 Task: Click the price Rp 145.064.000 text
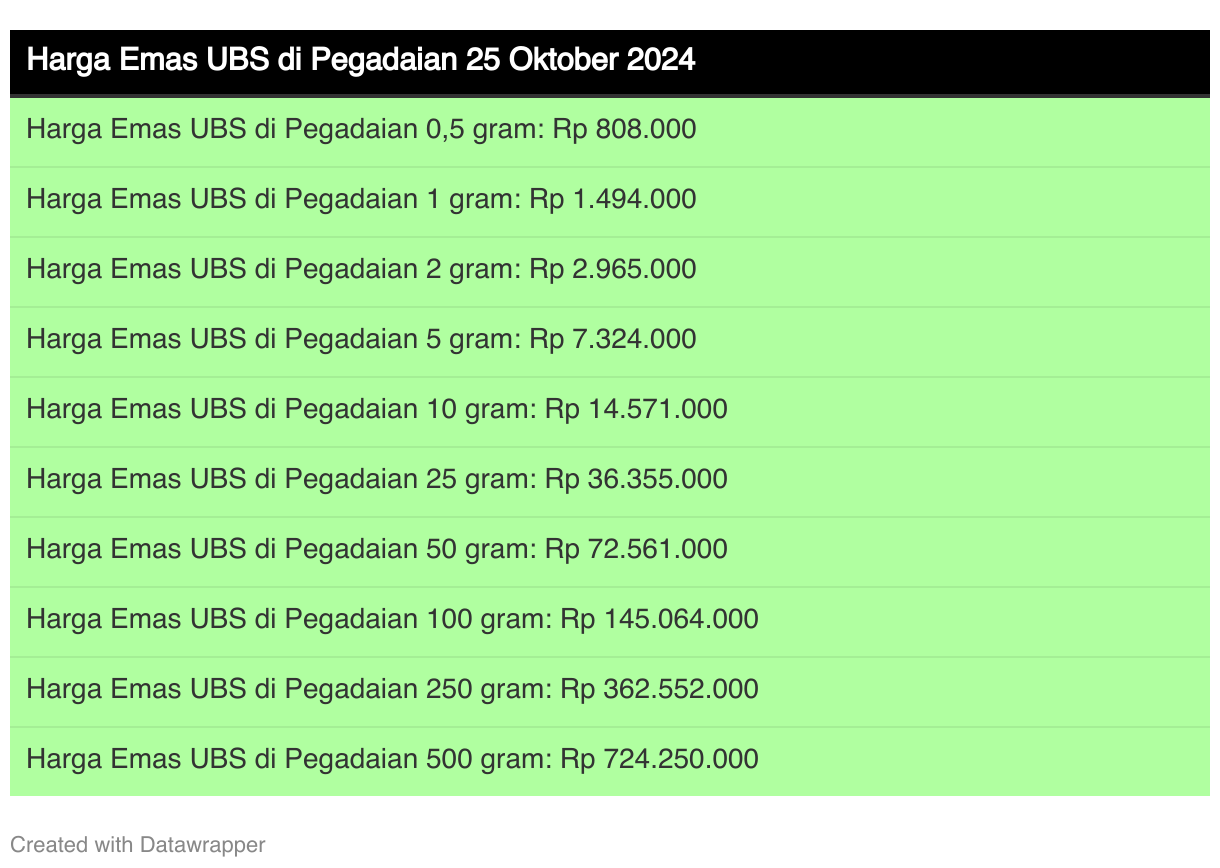(x=659, y=620)
